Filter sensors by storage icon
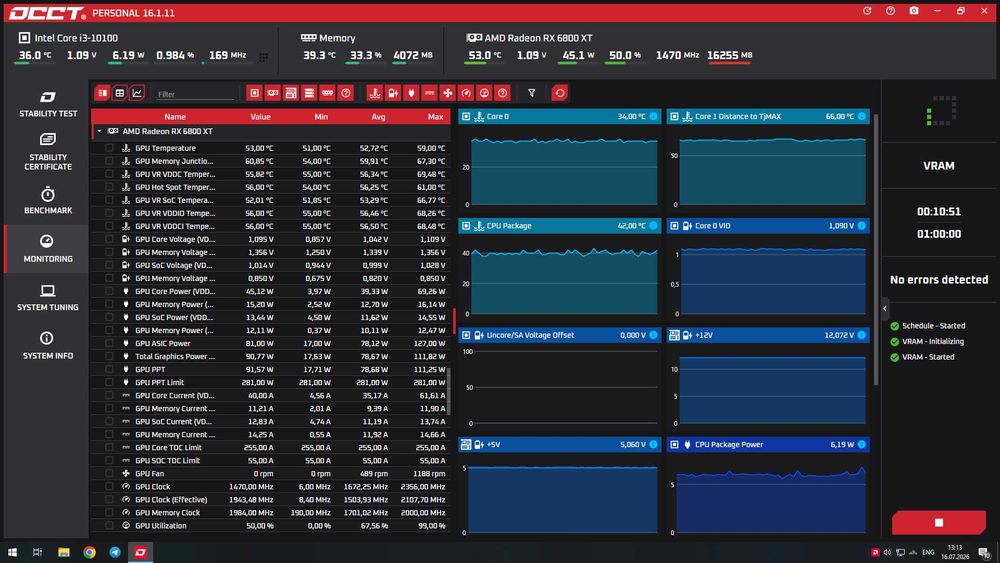Image resolution: width=1000 pixels, height=563 pixels. coord(309,93)
